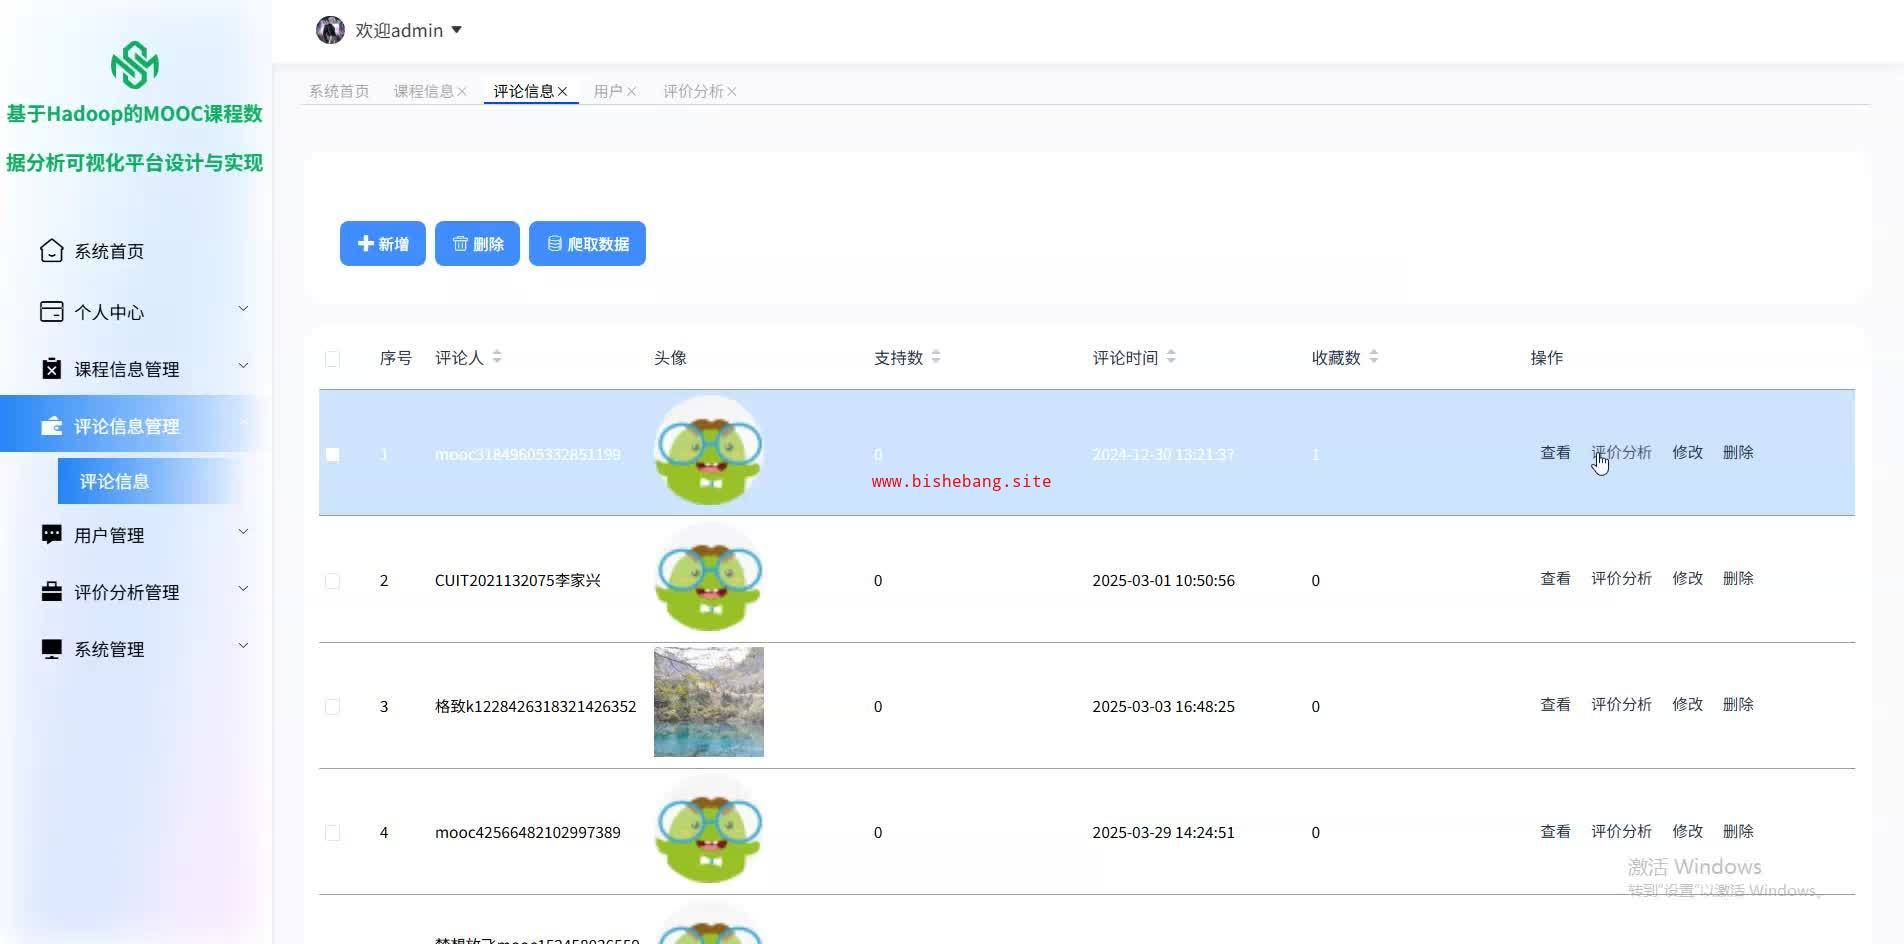Click the row 1 avatar thumbnail
The image size is (1904, 944).
tap(709, 450)
